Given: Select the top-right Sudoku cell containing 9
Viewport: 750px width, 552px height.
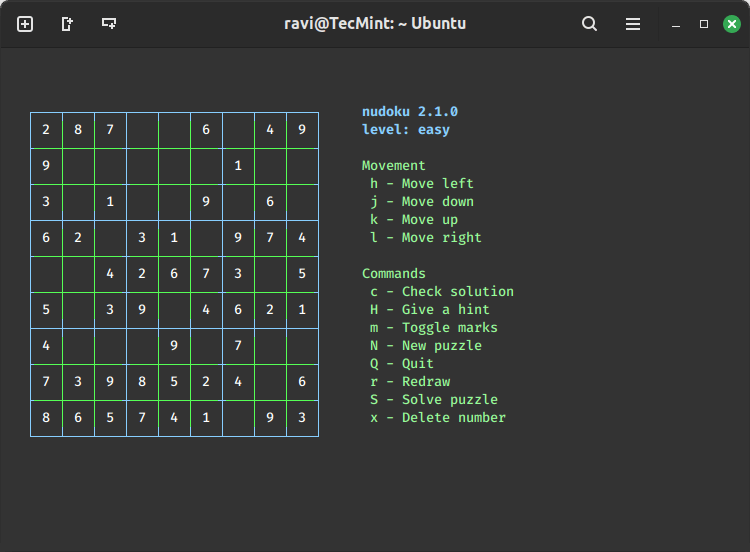Looking at the screenshot, I should (302, 130).
